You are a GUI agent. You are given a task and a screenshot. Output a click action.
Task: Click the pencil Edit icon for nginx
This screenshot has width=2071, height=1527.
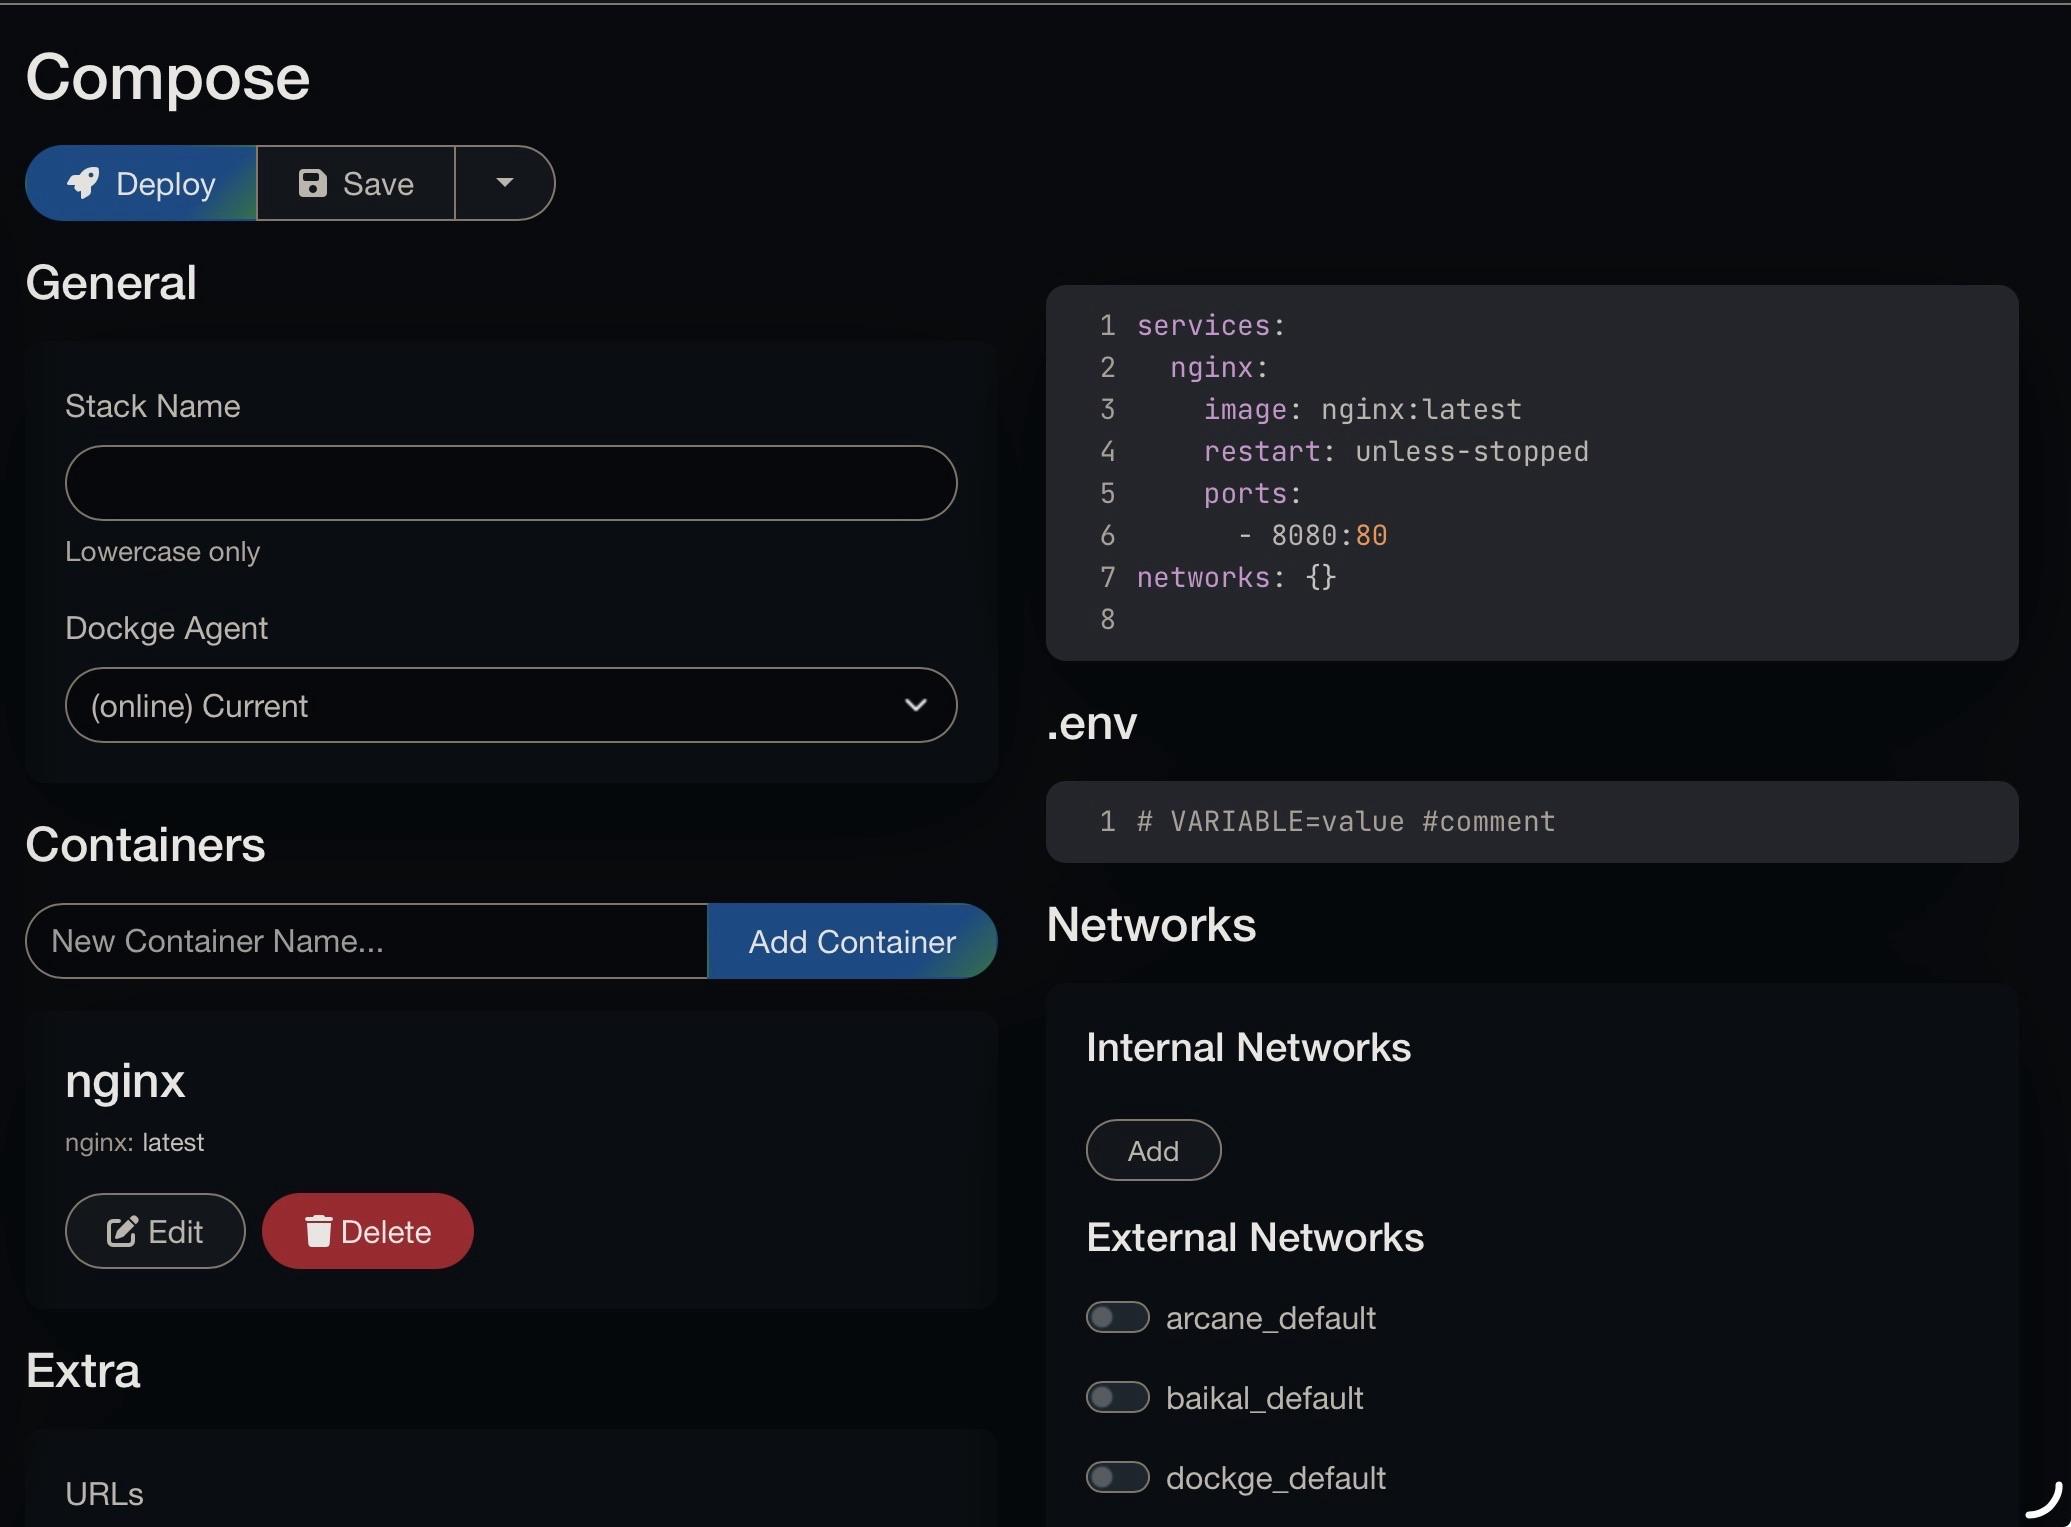coord(122,1231)
